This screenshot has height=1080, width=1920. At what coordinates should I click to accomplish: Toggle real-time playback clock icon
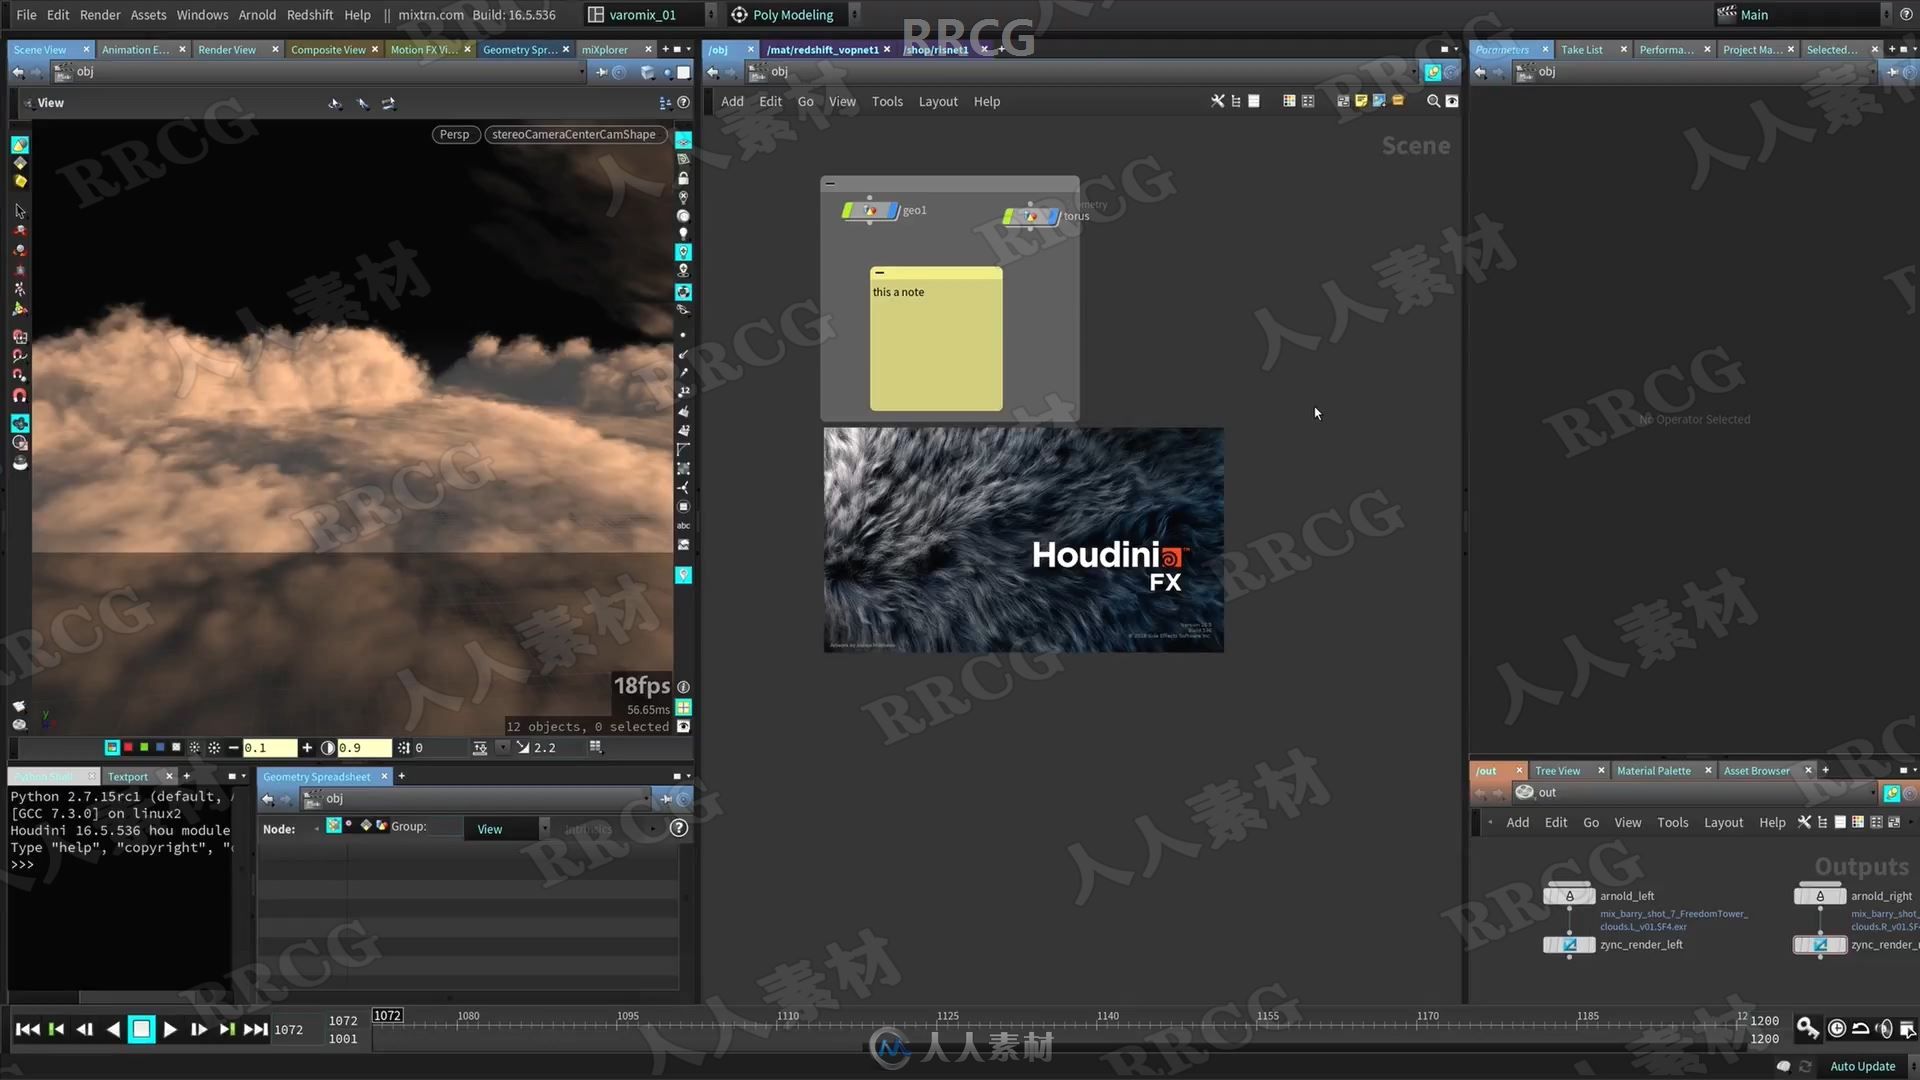(x=1837, y=1028)
